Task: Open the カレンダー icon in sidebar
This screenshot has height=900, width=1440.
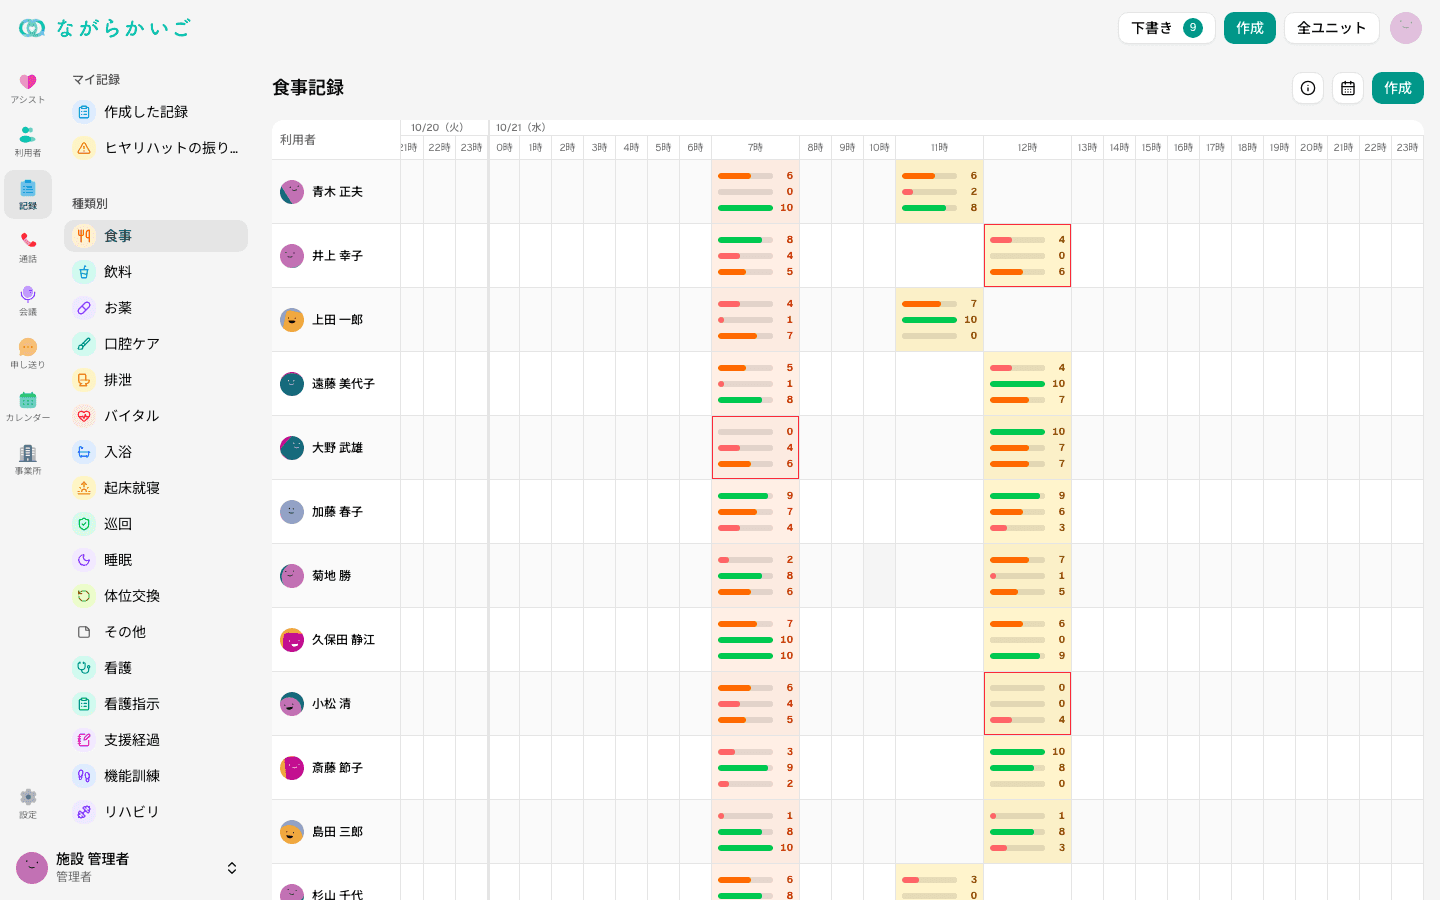Action: tap(28, 406)
